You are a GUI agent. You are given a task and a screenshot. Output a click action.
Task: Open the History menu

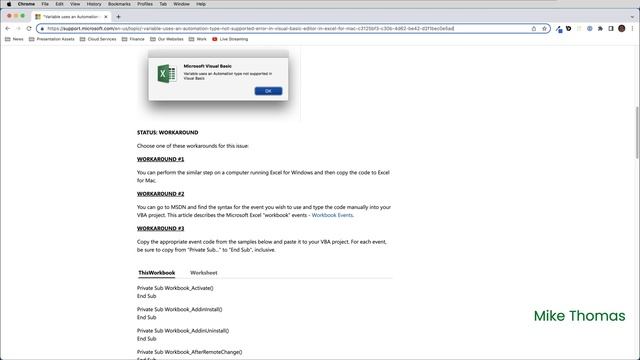click(x=94, y=4)
